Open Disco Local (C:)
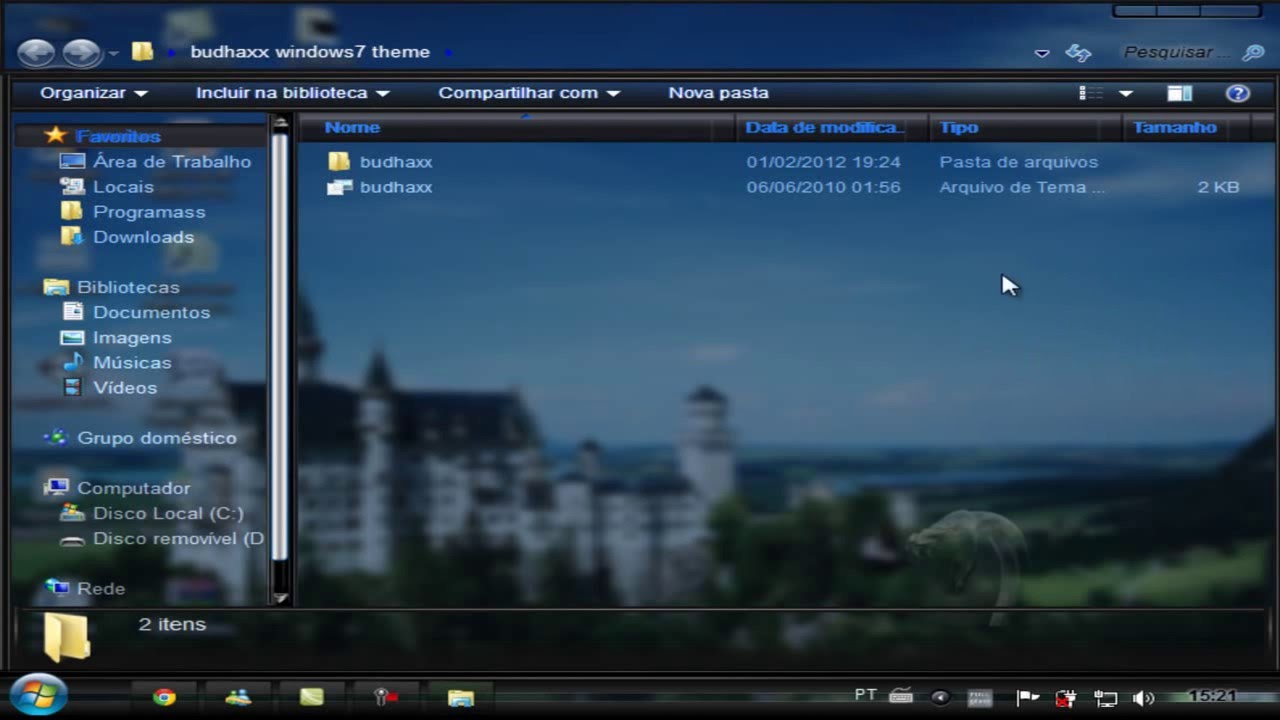 tap(168, 513)
